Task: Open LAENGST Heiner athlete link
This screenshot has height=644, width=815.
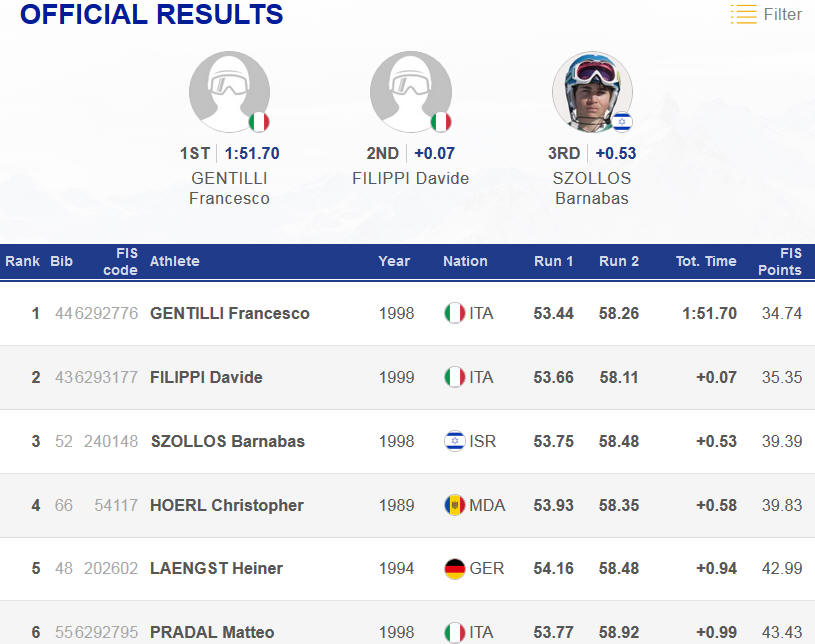Action: point(216,568)
